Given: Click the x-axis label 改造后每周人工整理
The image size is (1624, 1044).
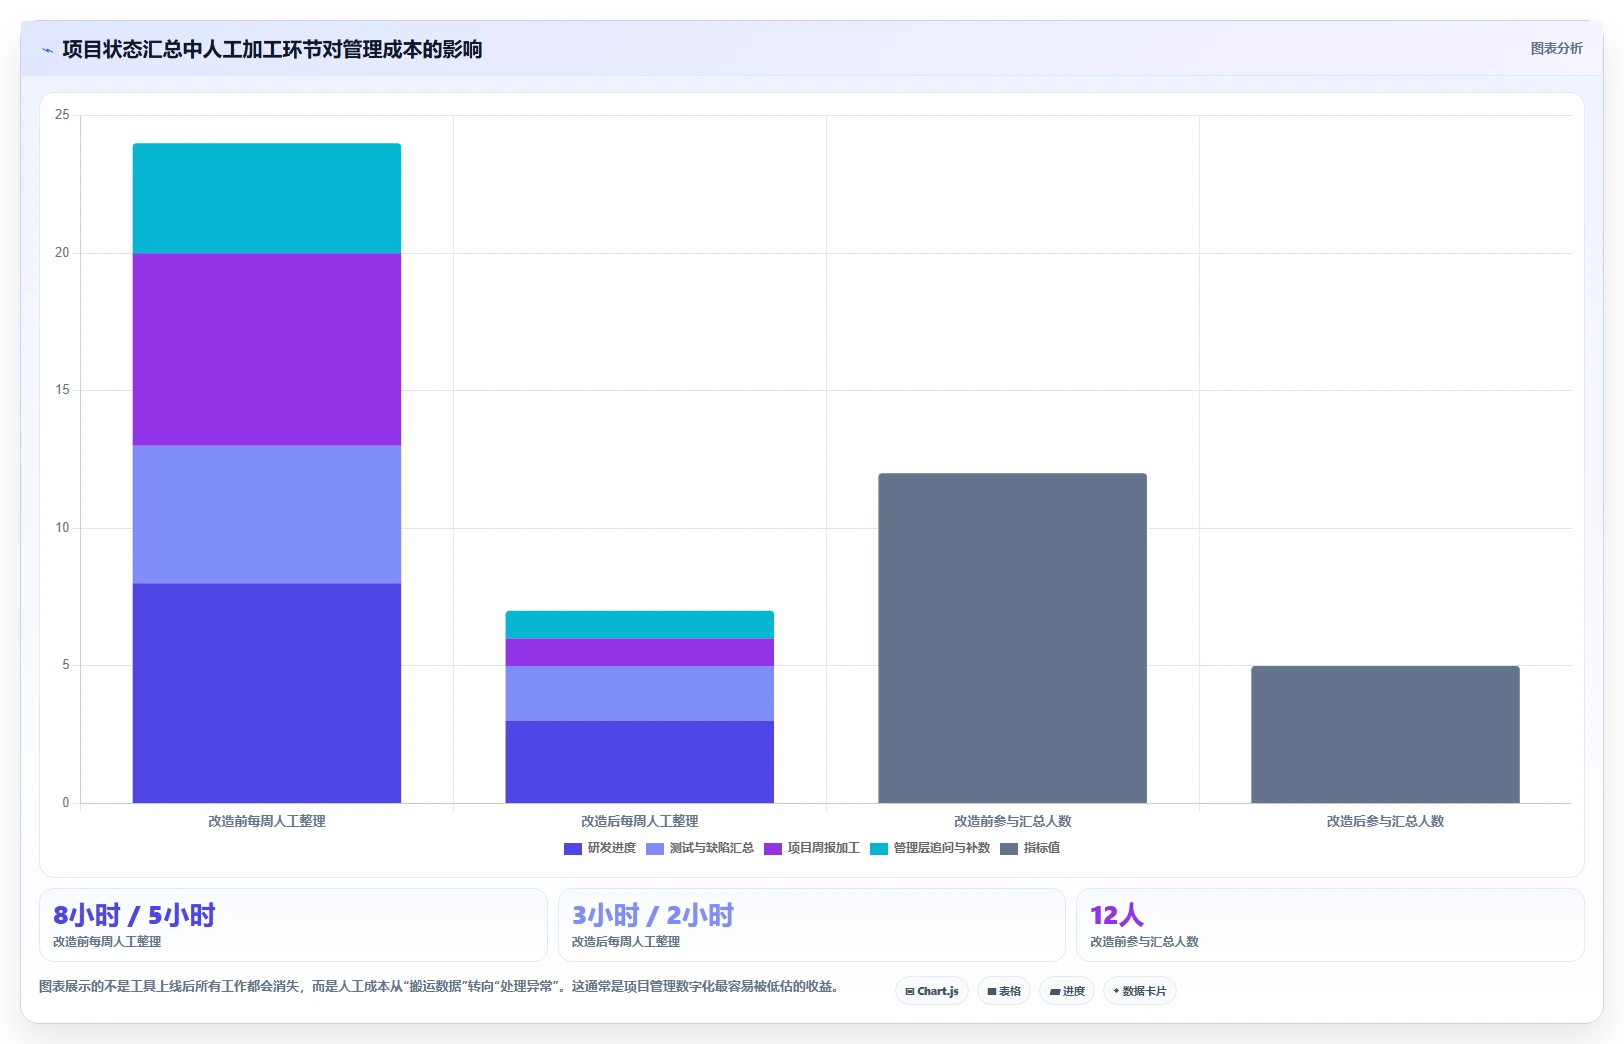Looking at the screenshot, I should [x=640, y=821].
